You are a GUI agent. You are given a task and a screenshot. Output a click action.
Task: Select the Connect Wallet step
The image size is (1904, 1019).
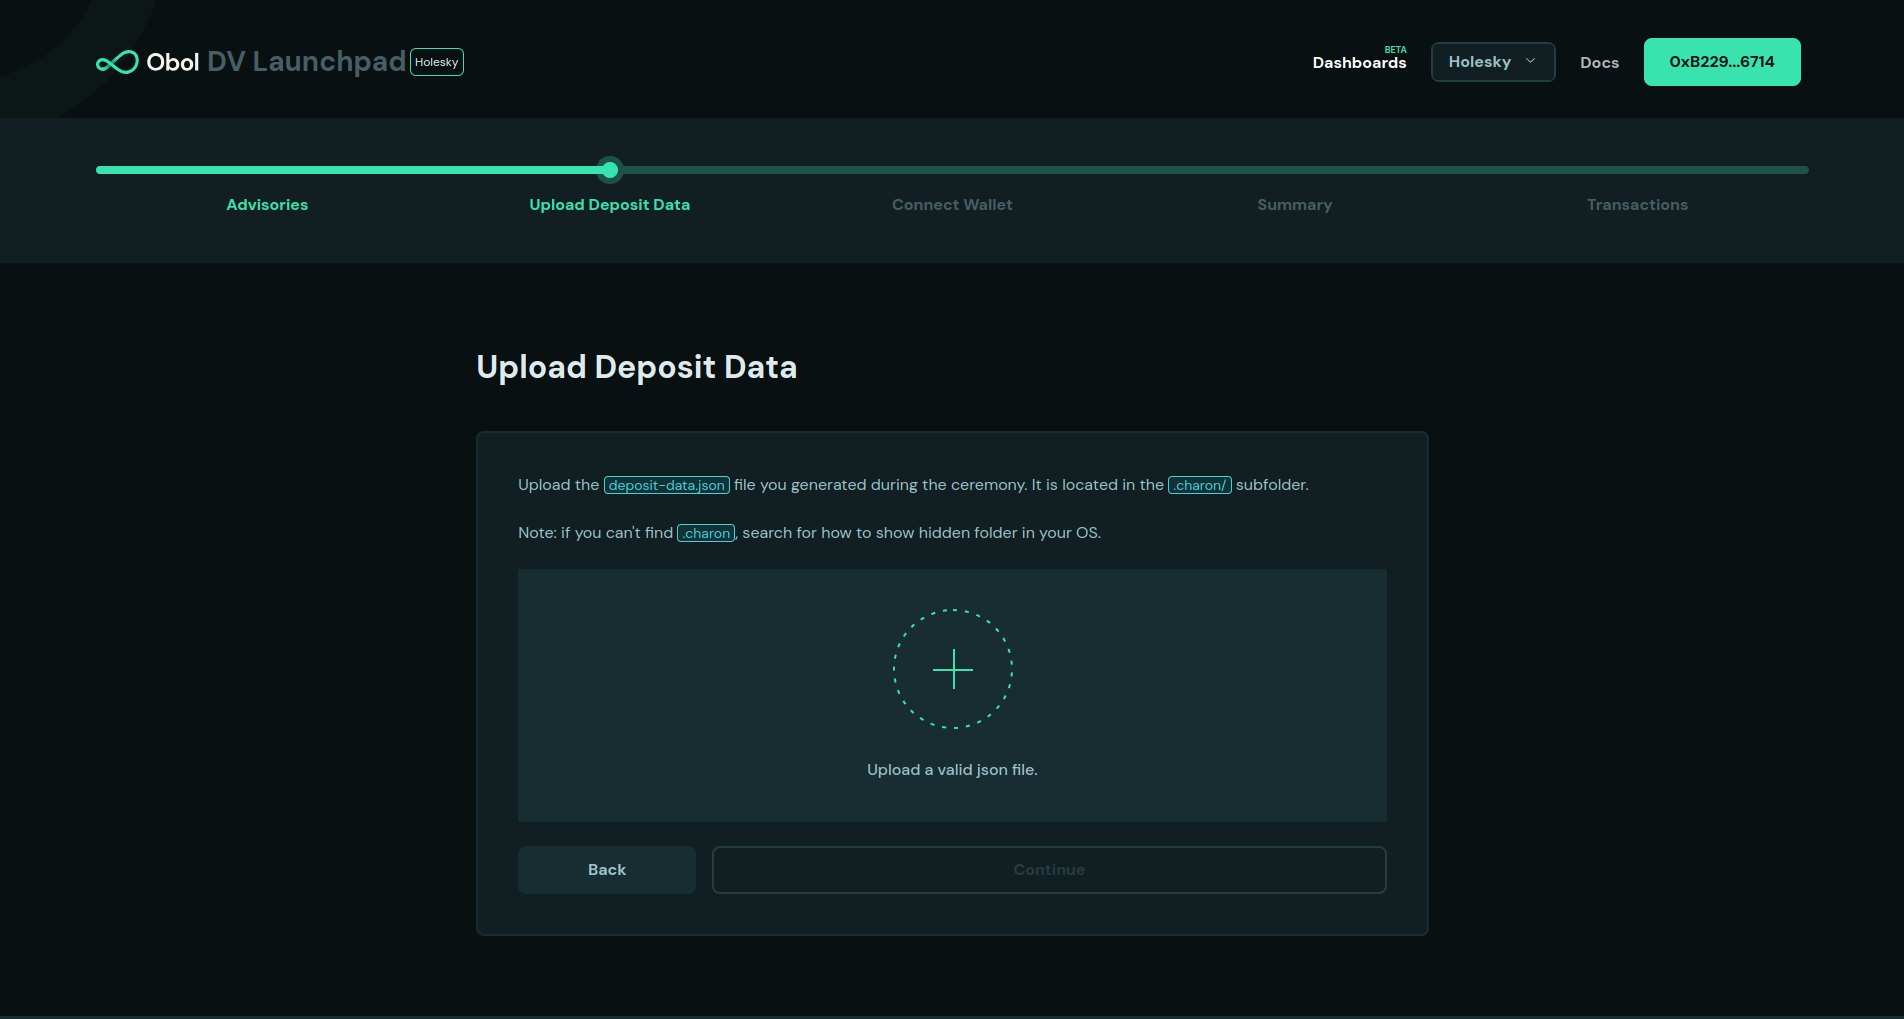point(952,205)
